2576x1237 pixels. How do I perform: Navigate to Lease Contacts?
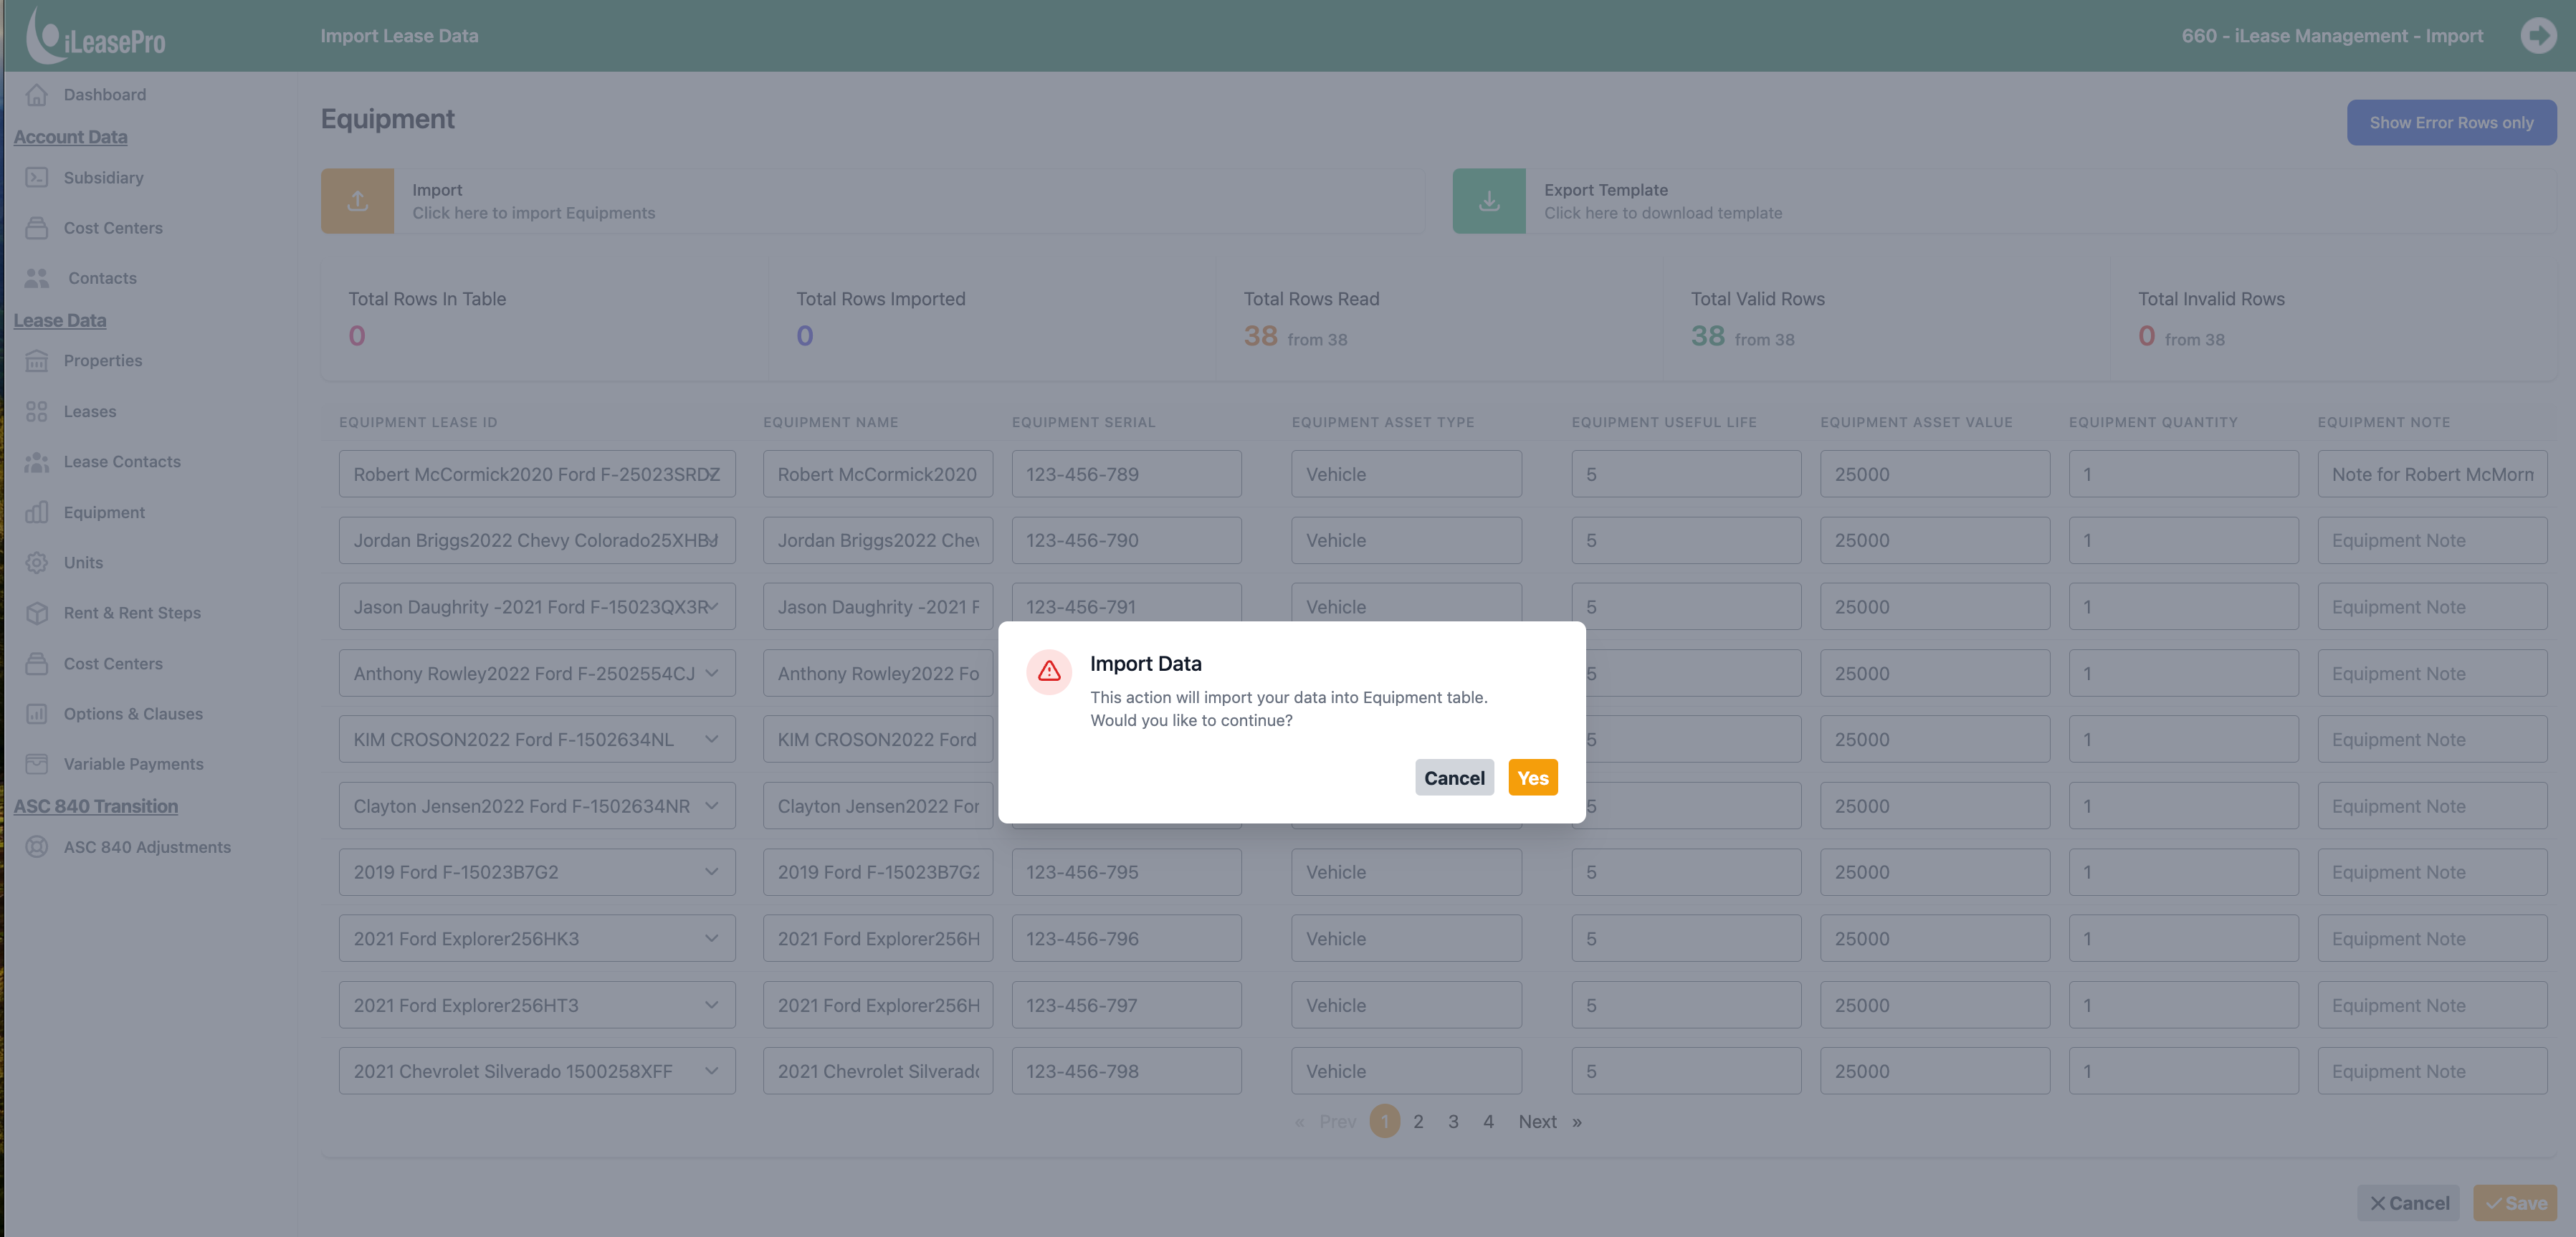click(122, 462)
